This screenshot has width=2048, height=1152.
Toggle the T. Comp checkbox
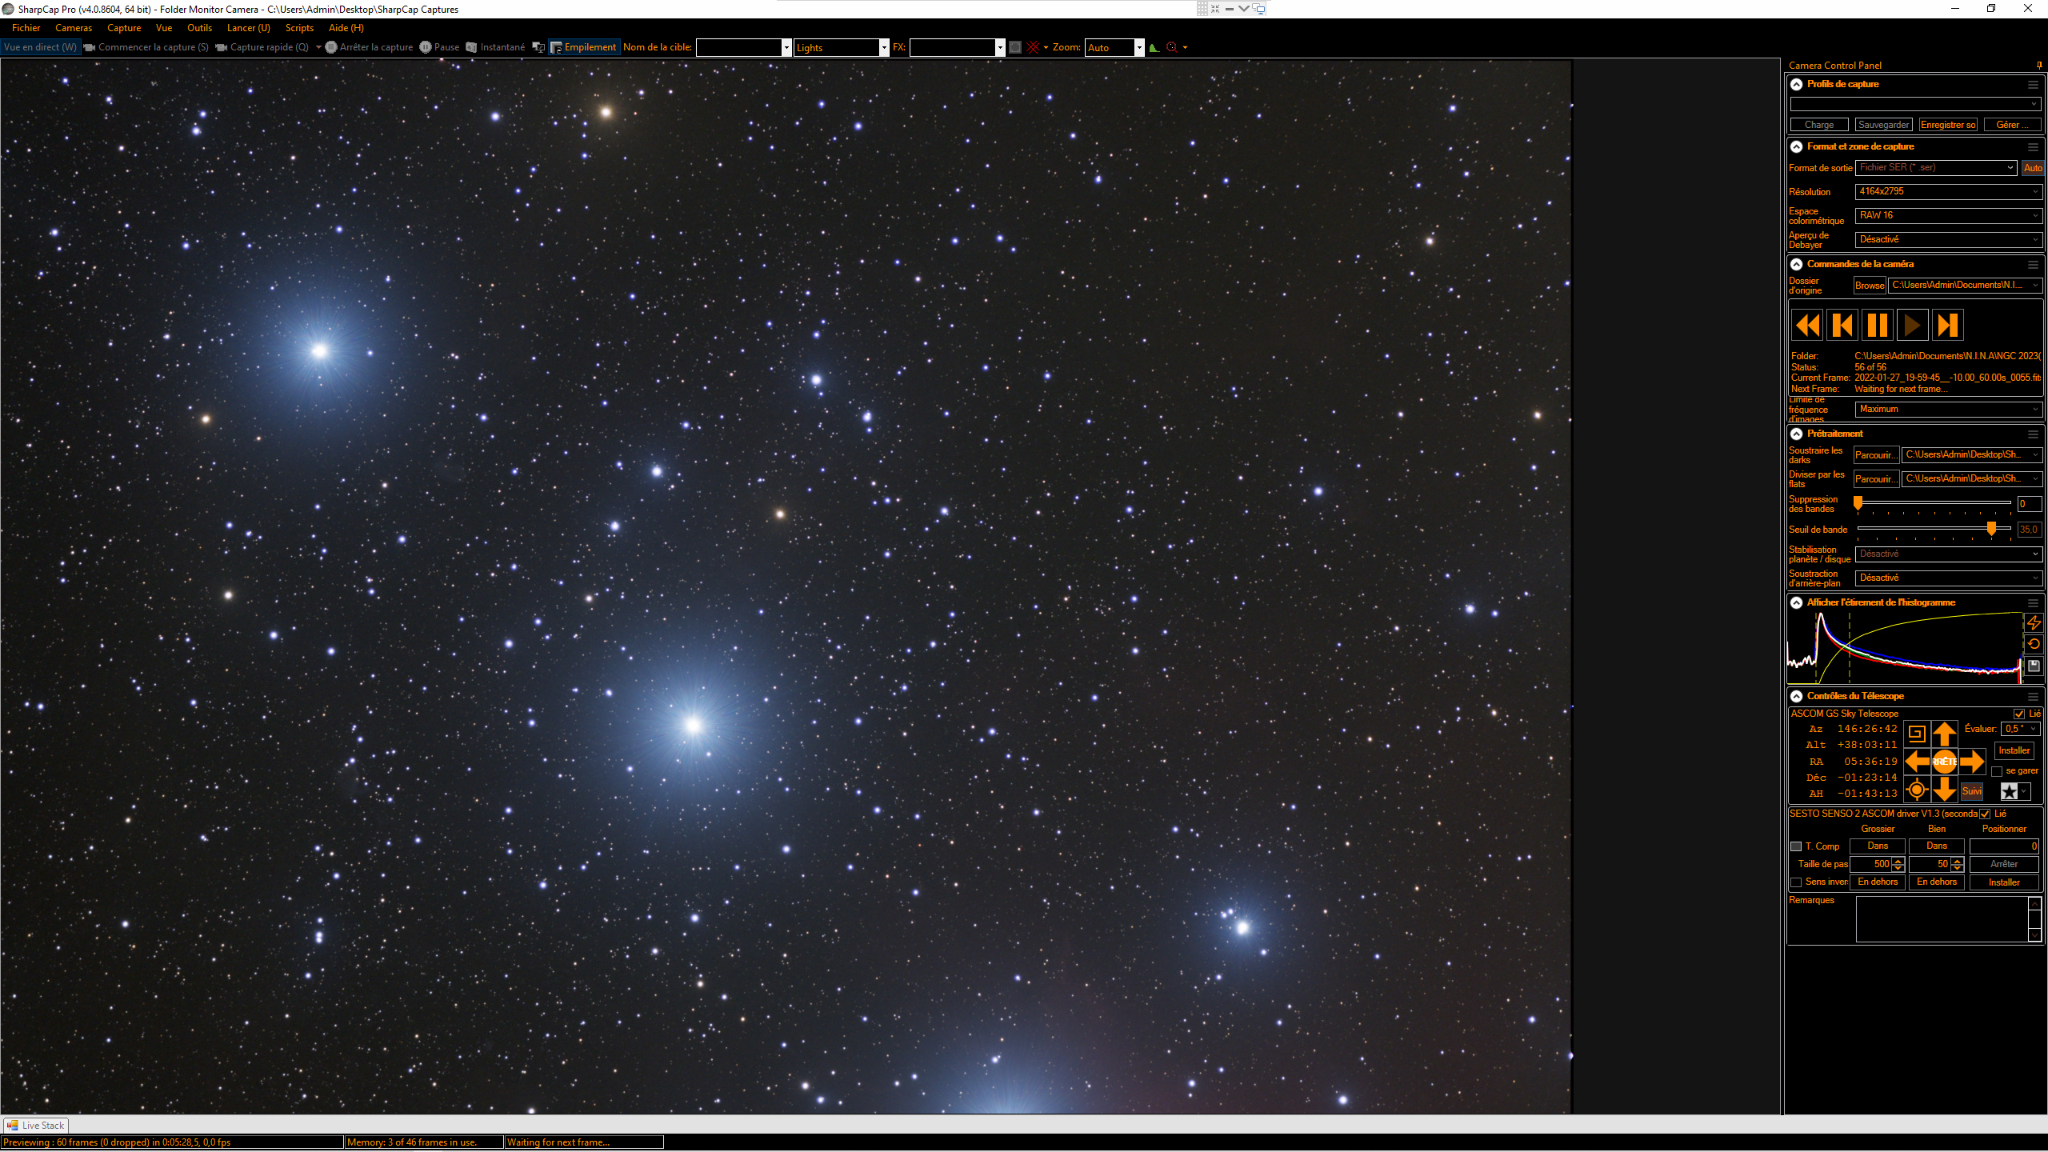pyautogui.click(x=1796, y=847)
